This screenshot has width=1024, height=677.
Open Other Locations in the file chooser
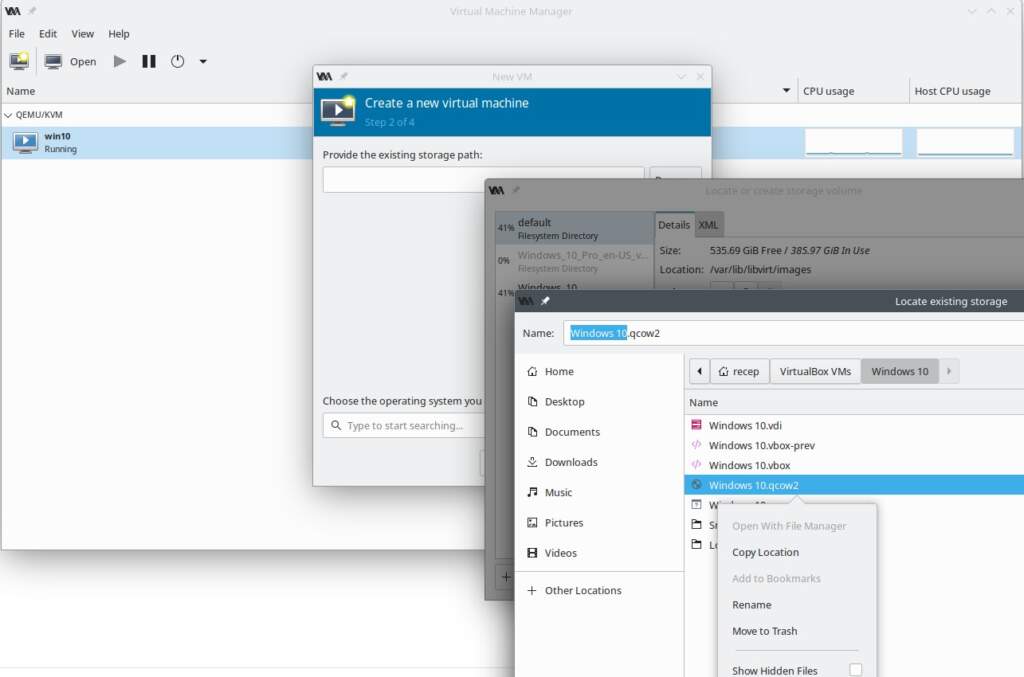tap(582, 590)
